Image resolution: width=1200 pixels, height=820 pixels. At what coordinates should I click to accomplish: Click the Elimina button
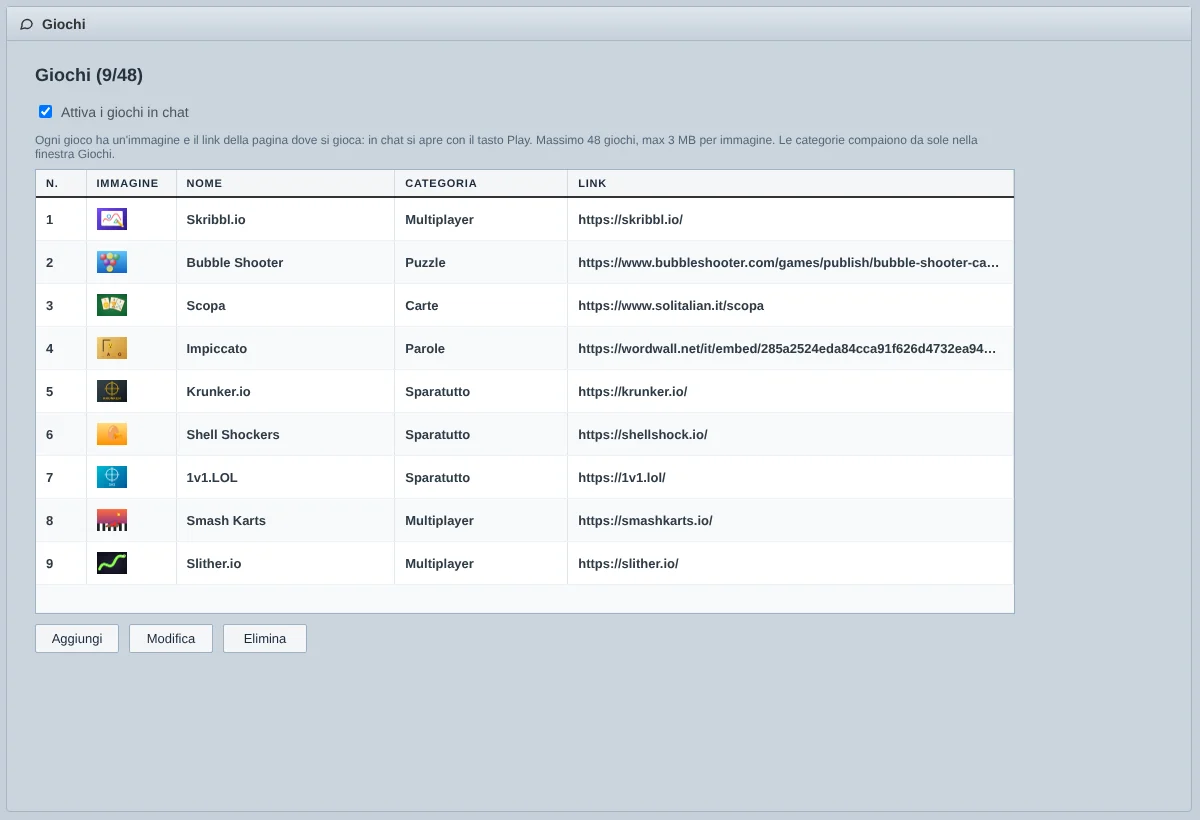coord(265,639)
